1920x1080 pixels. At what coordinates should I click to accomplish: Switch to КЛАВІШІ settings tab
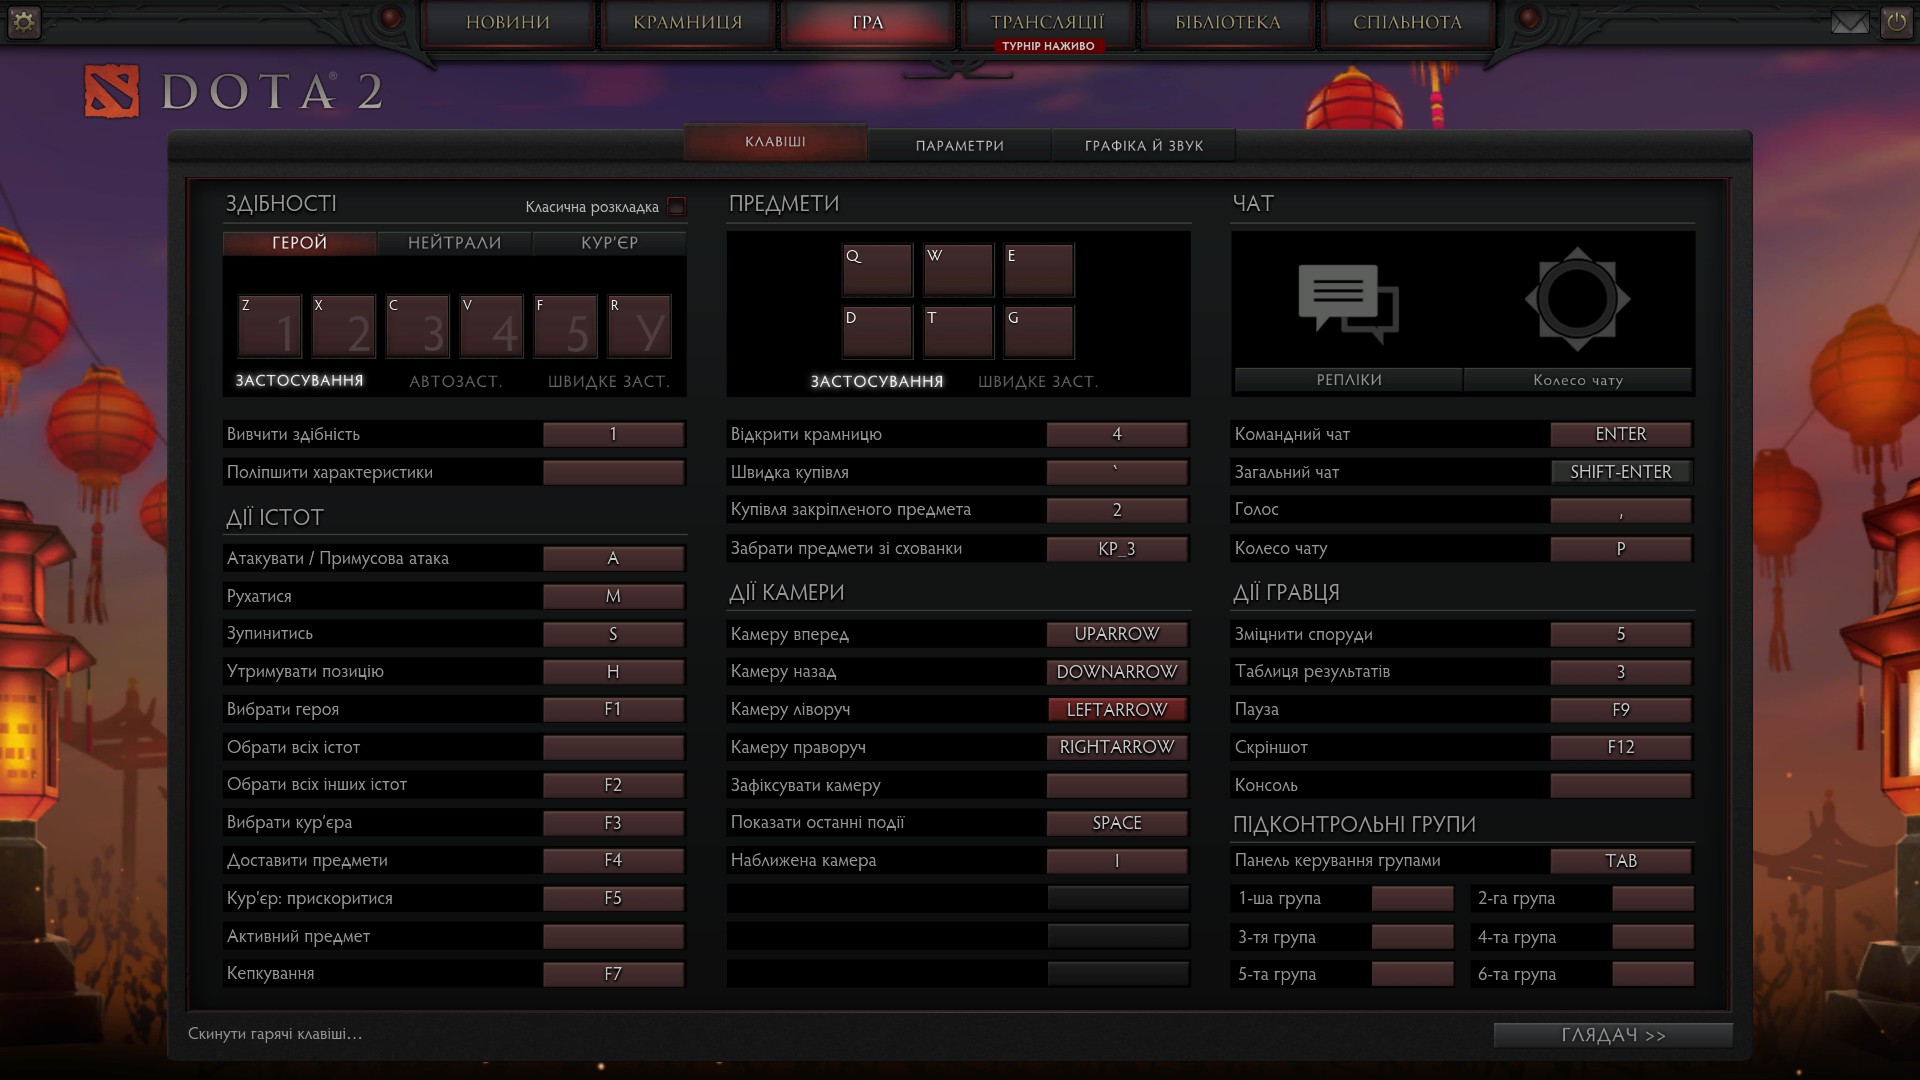click(x=775, y=142)
